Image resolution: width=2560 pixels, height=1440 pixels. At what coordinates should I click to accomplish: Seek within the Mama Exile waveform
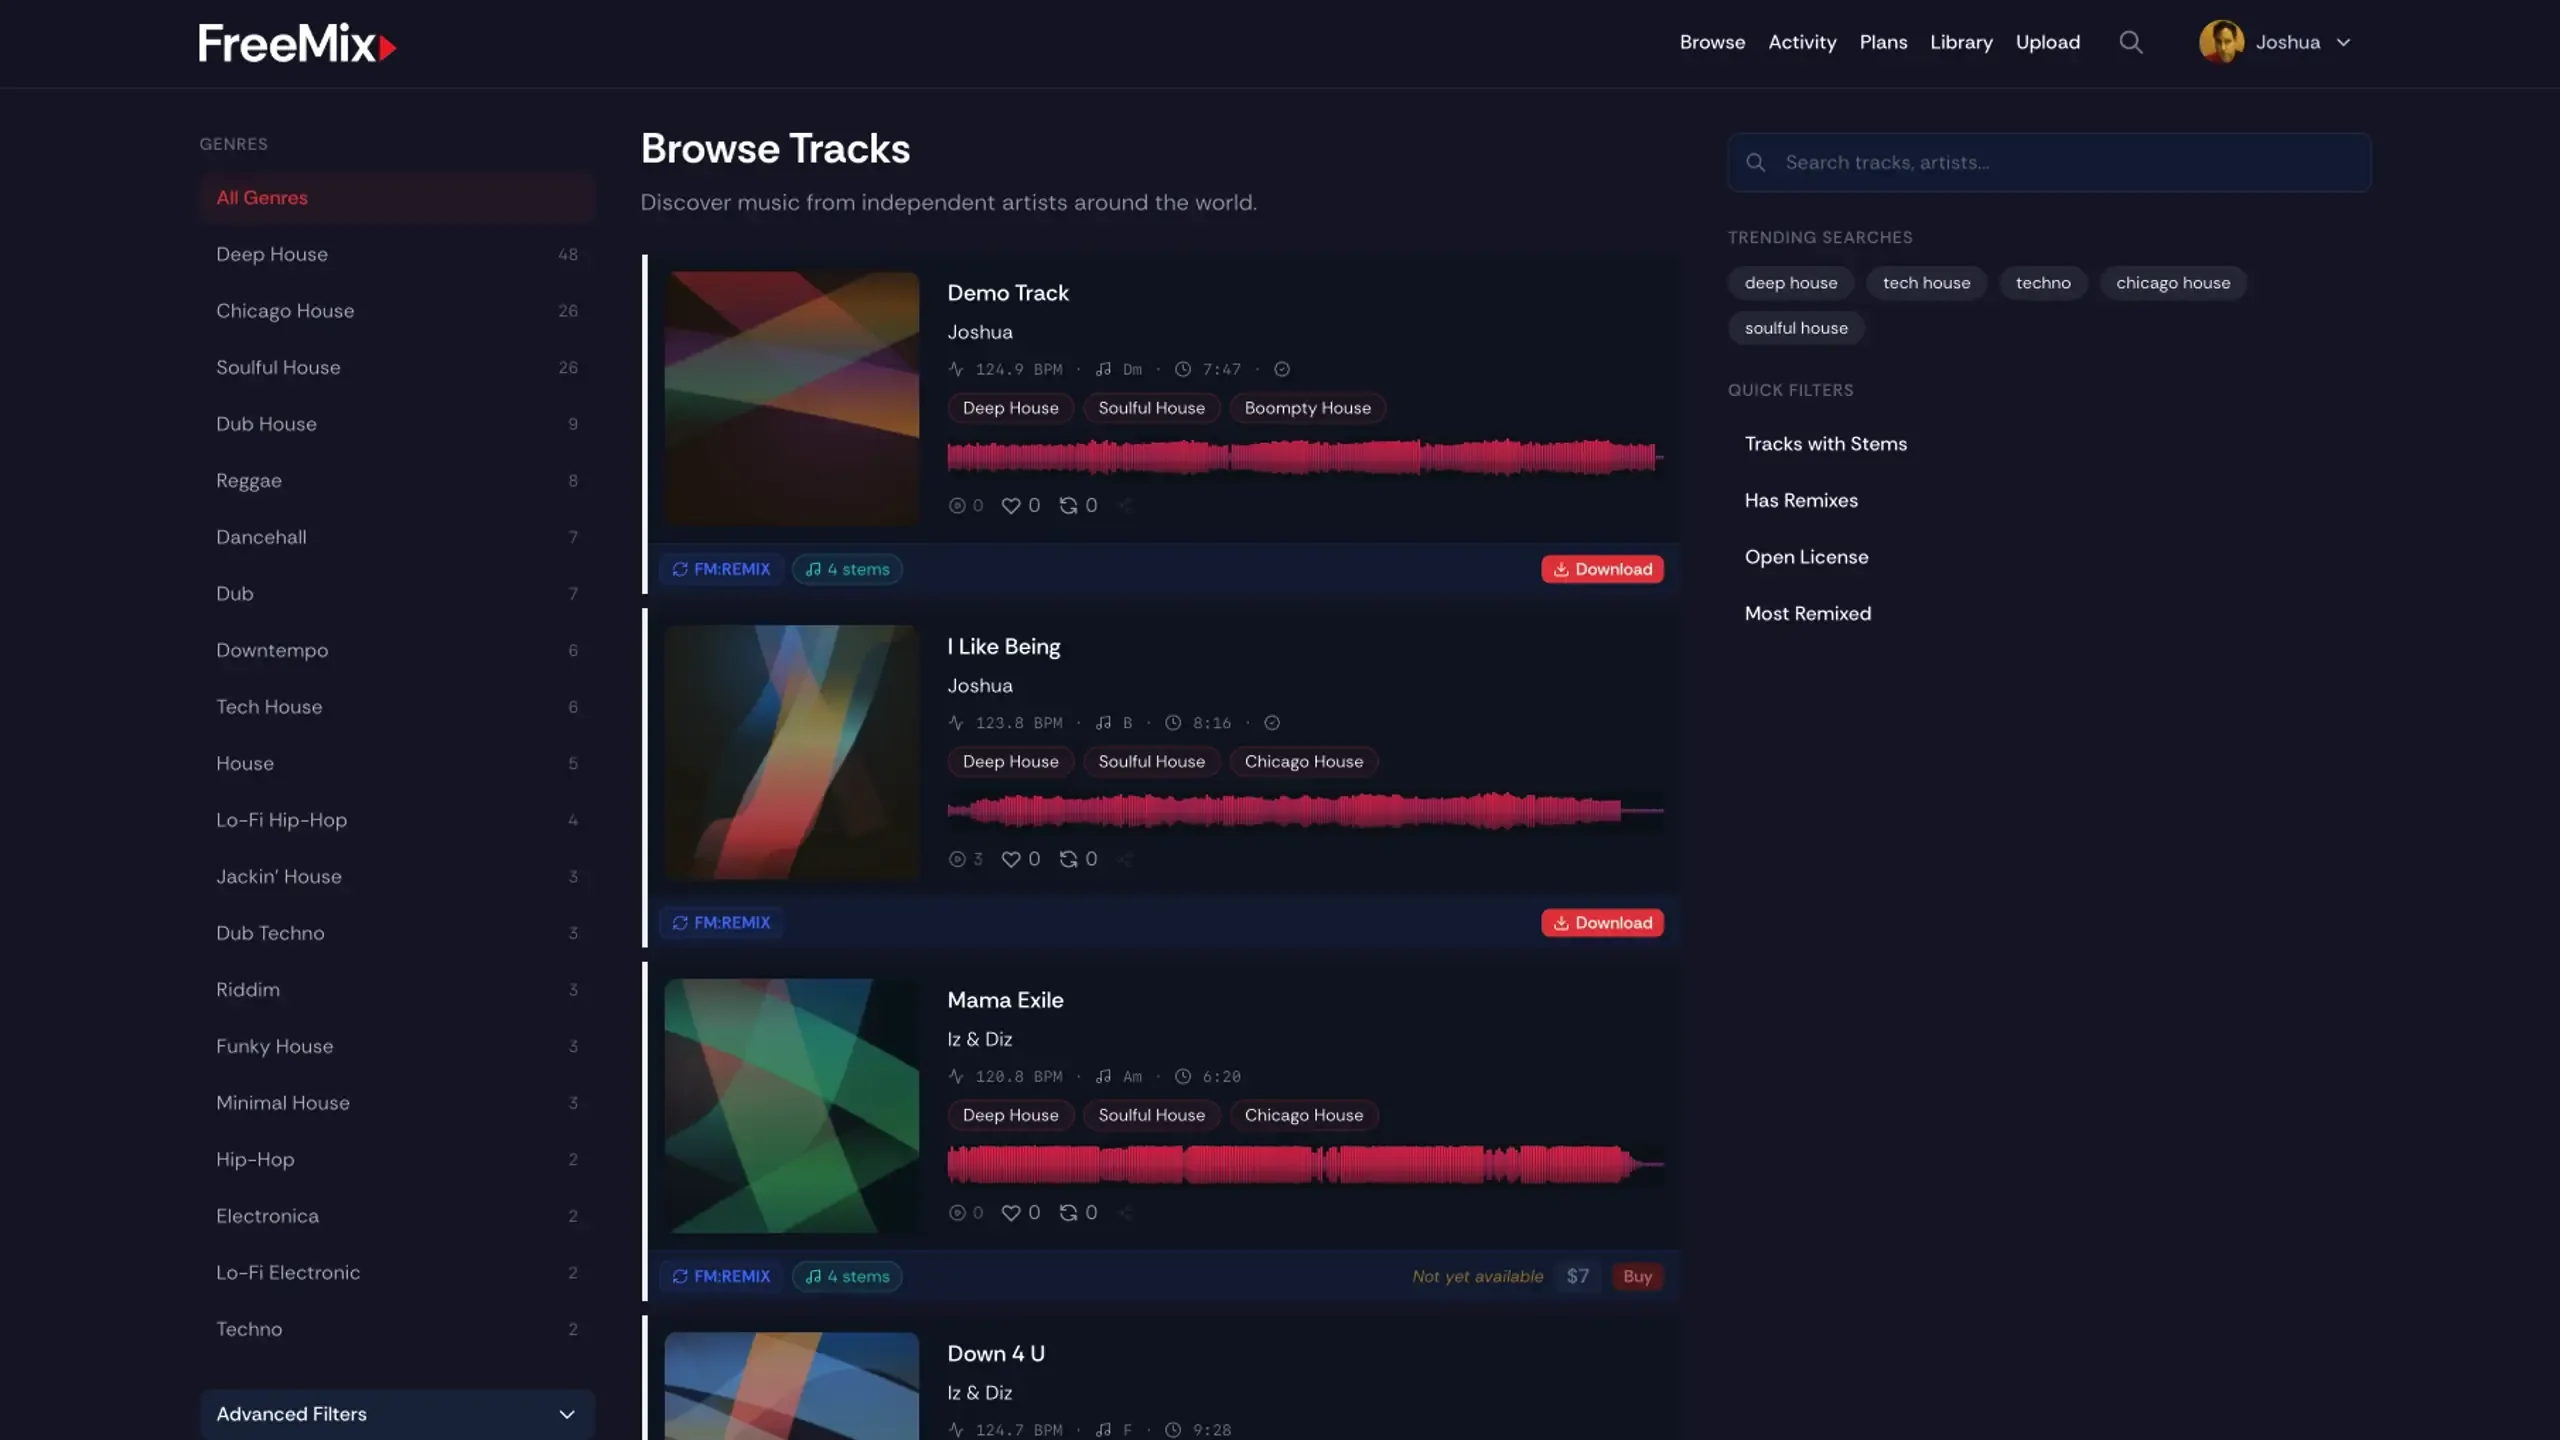(1305, 1164)
